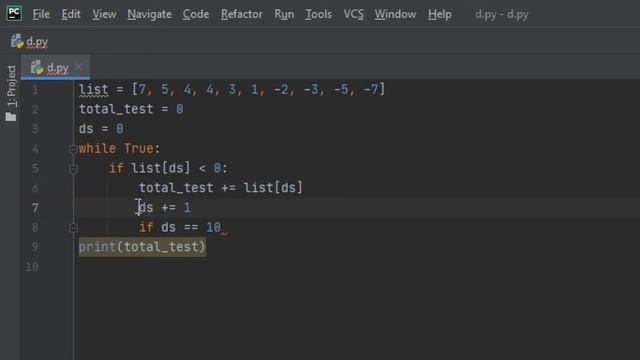The height and width of the screenshot is (360, 640).
Task: Open the Code menu
Action: 196,14
